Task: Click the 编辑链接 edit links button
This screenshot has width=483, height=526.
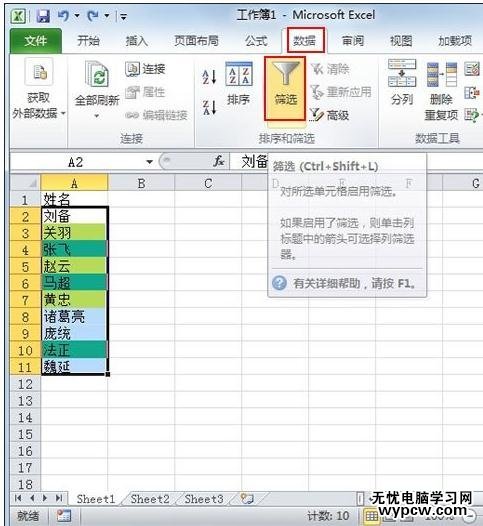Action: (x=156, y=115)
